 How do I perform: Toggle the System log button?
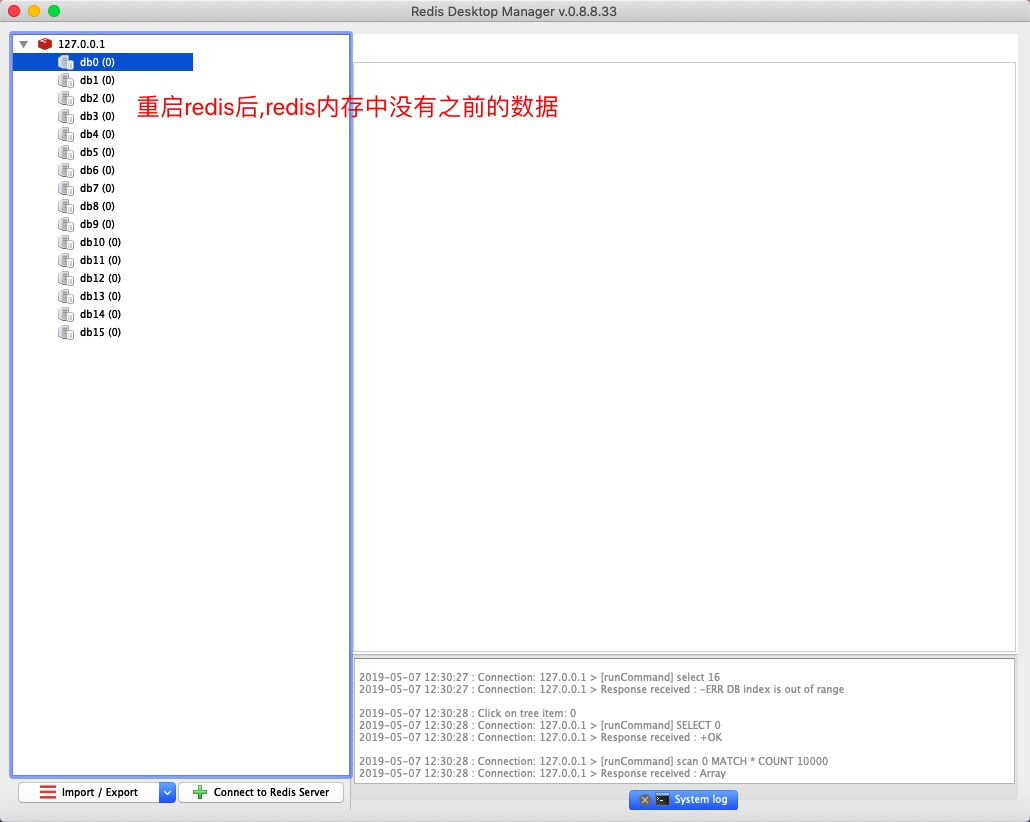[x=683, y=800]
